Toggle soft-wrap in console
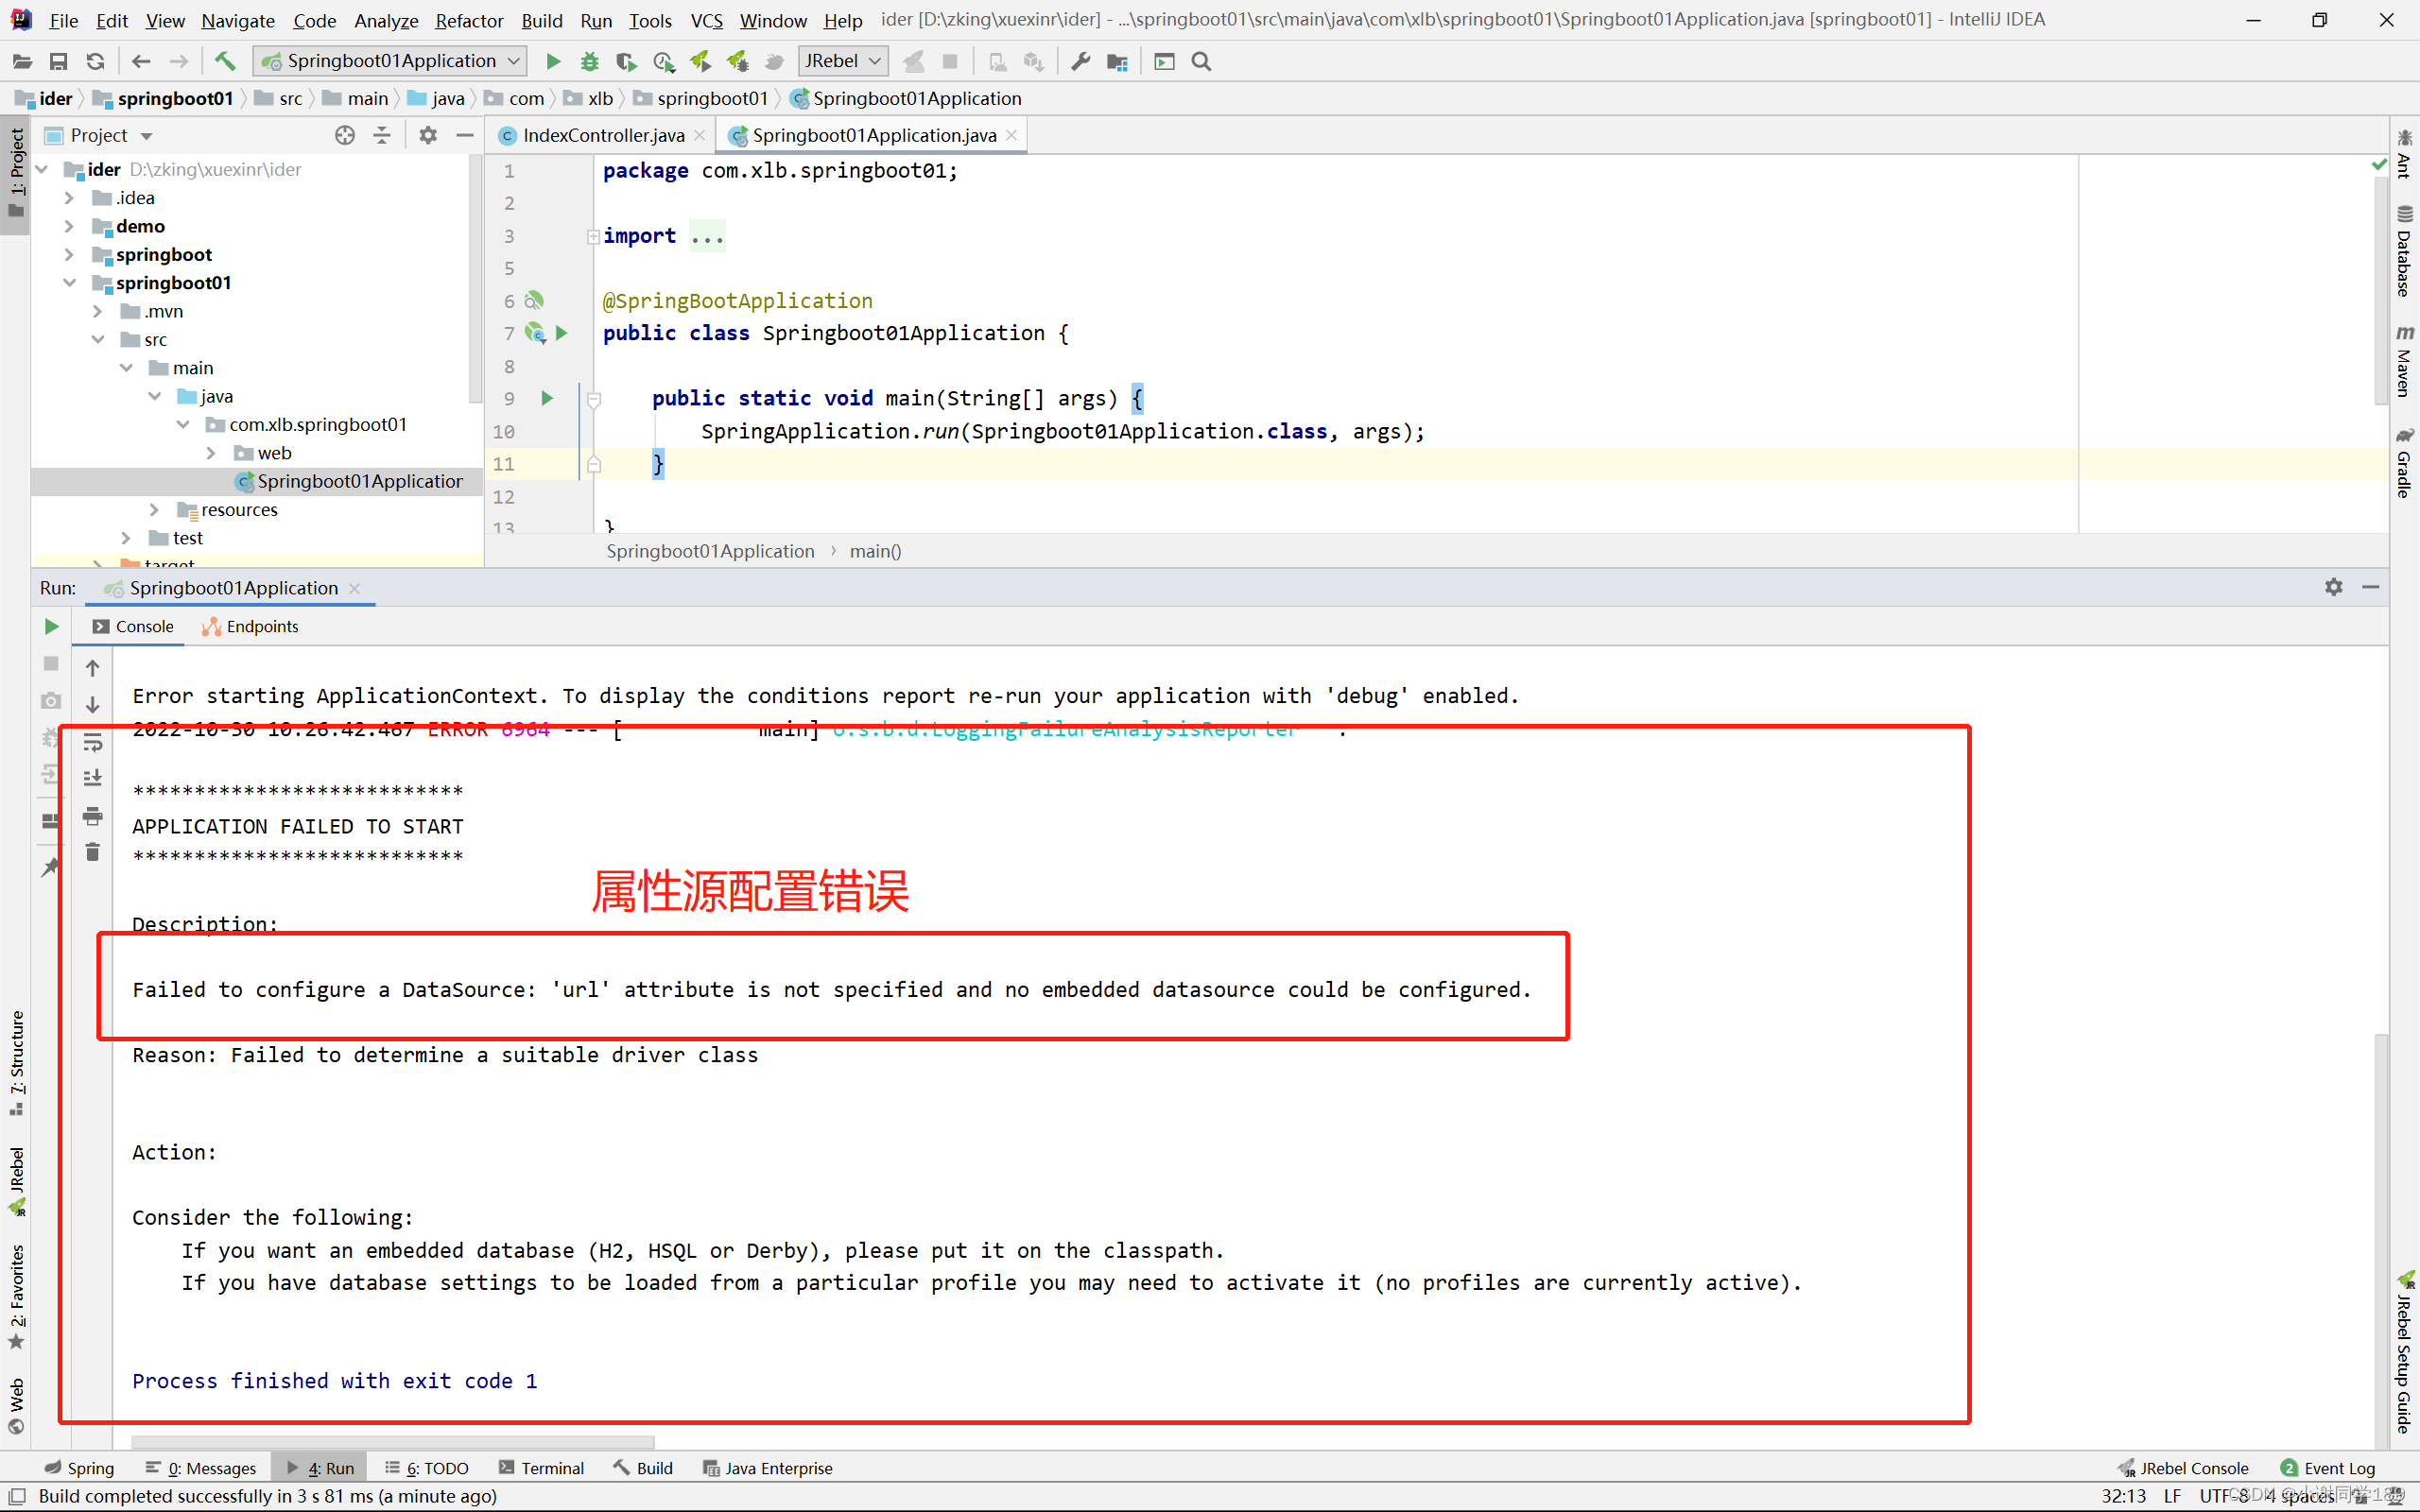The image size is (2420, 1512). (93, 742)
